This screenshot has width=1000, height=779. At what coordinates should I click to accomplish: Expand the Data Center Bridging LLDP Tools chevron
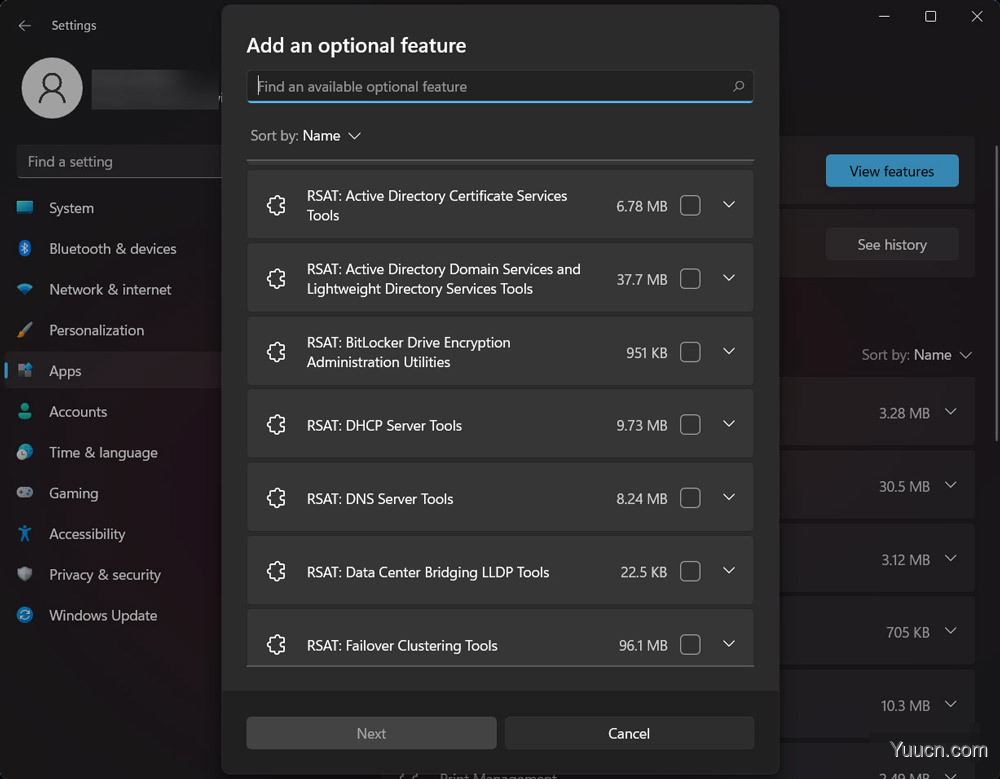pos(729,571)
